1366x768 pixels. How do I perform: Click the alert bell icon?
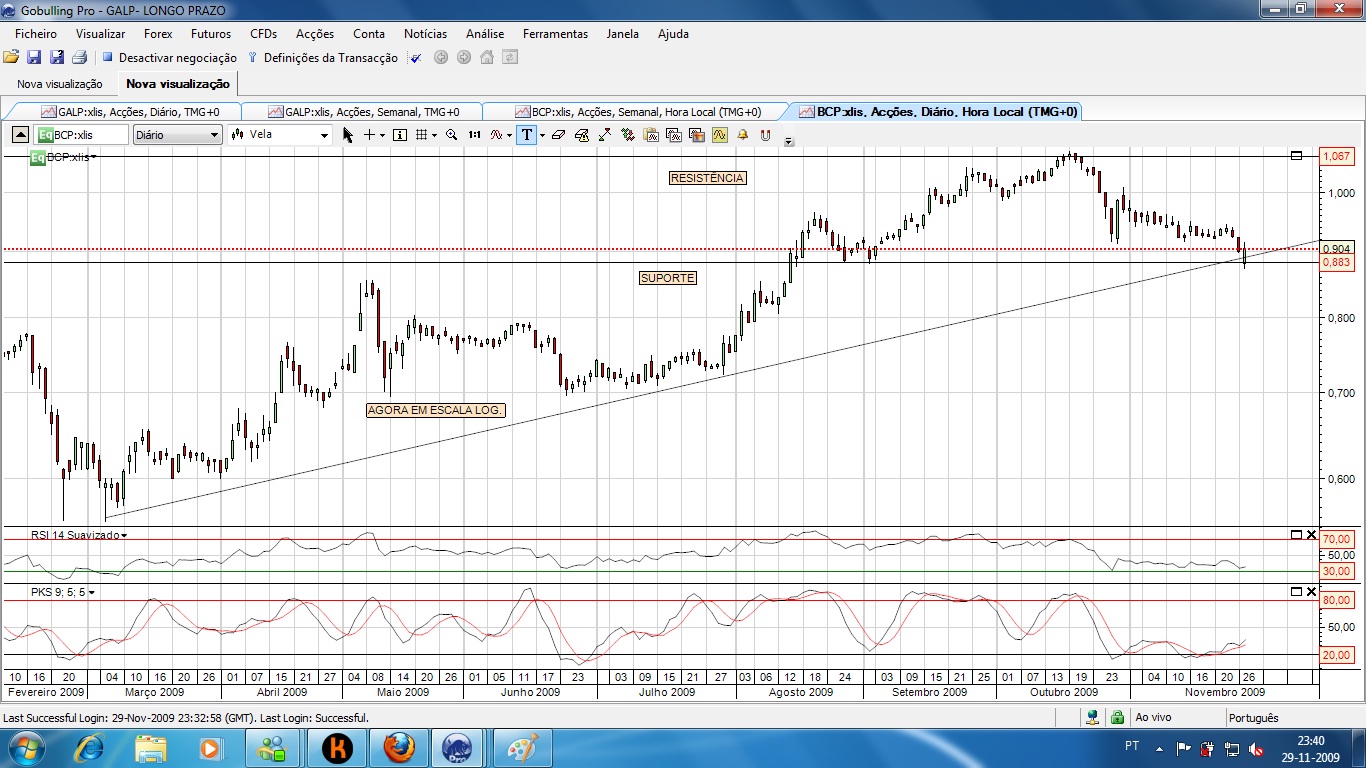743,135
